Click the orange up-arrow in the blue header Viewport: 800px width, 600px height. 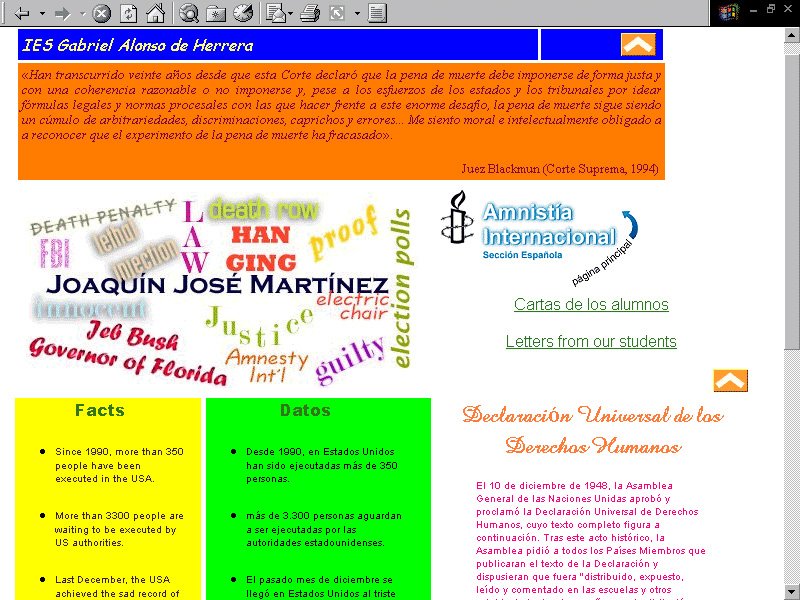point(638,44)
